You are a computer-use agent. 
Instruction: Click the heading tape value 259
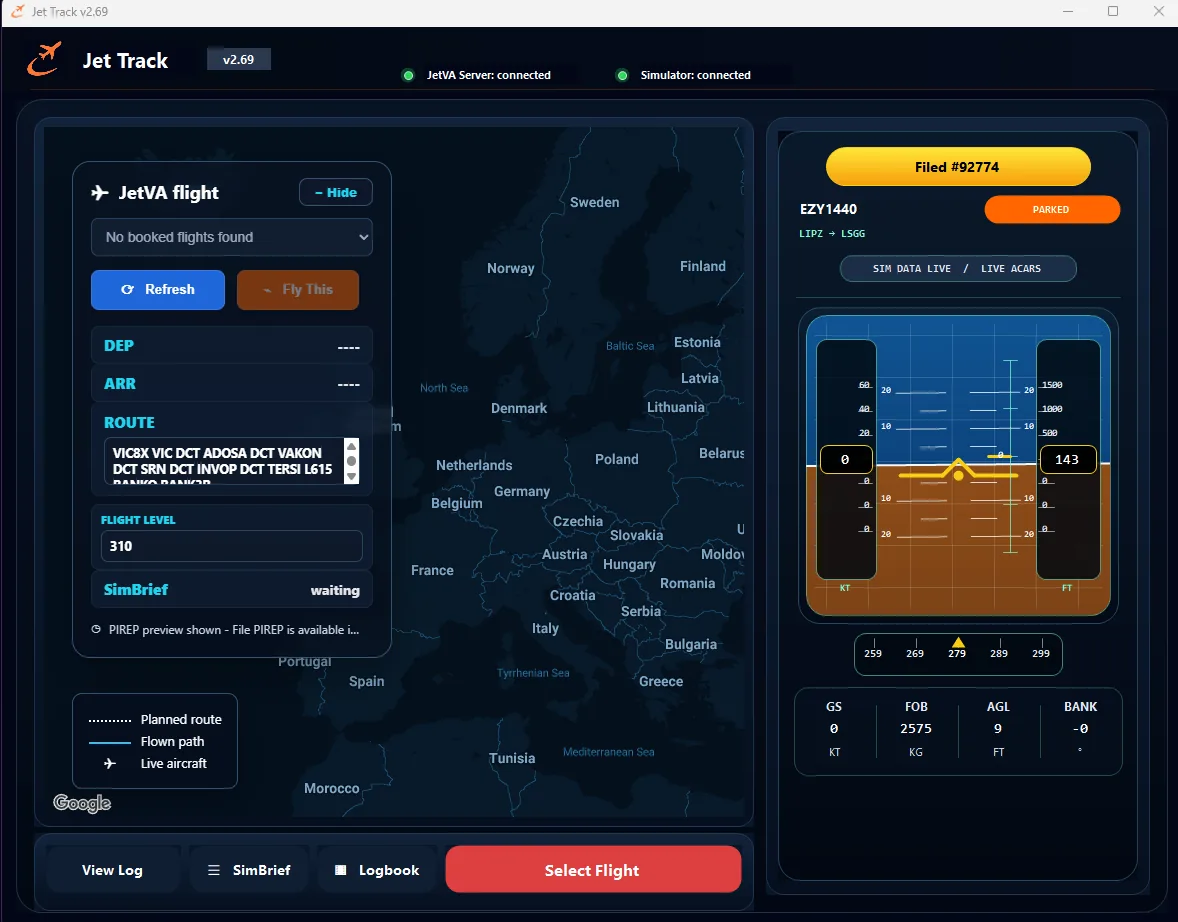[873, 654]
